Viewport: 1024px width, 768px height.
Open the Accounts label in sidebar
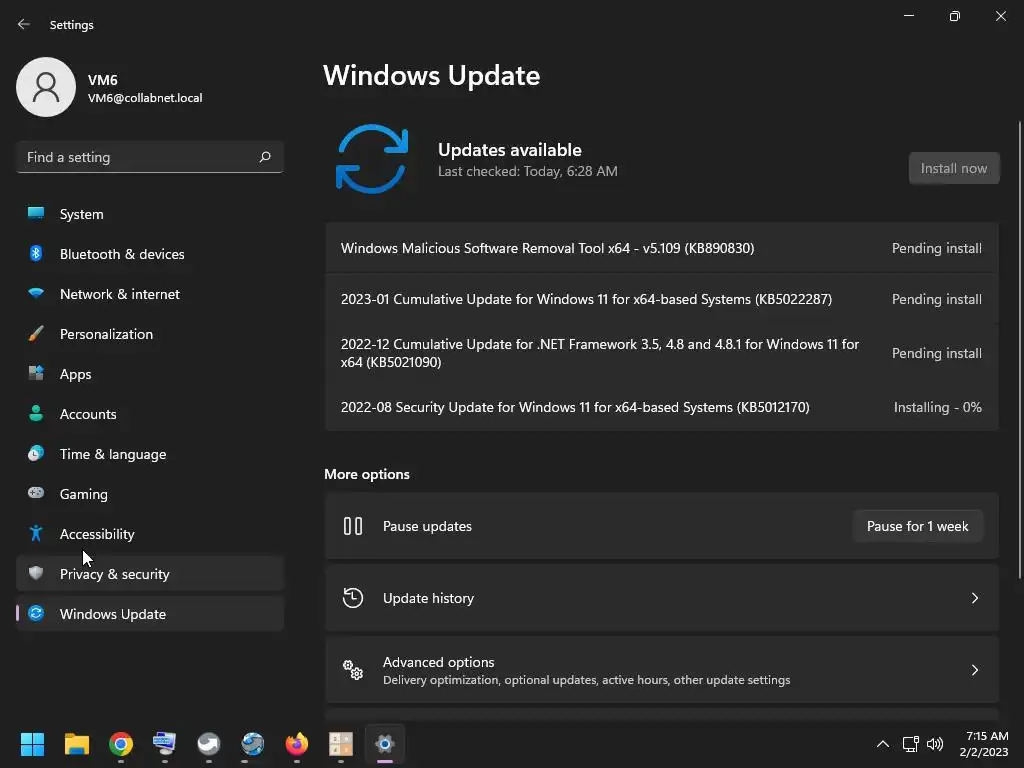pos(88,413)
